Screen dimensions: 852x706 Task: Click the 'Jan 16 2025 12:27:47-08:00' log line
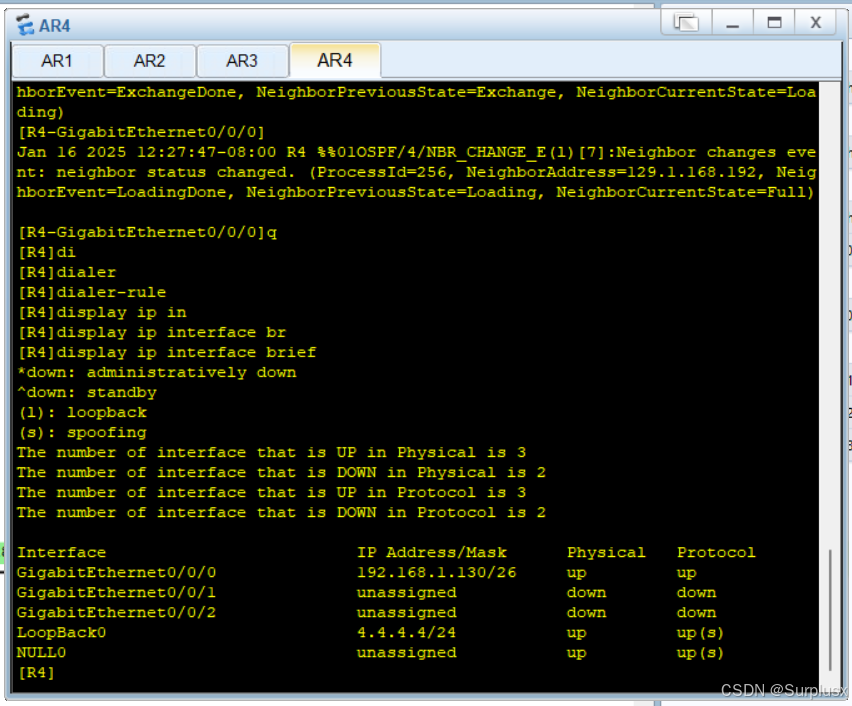(x=416, y=152)
